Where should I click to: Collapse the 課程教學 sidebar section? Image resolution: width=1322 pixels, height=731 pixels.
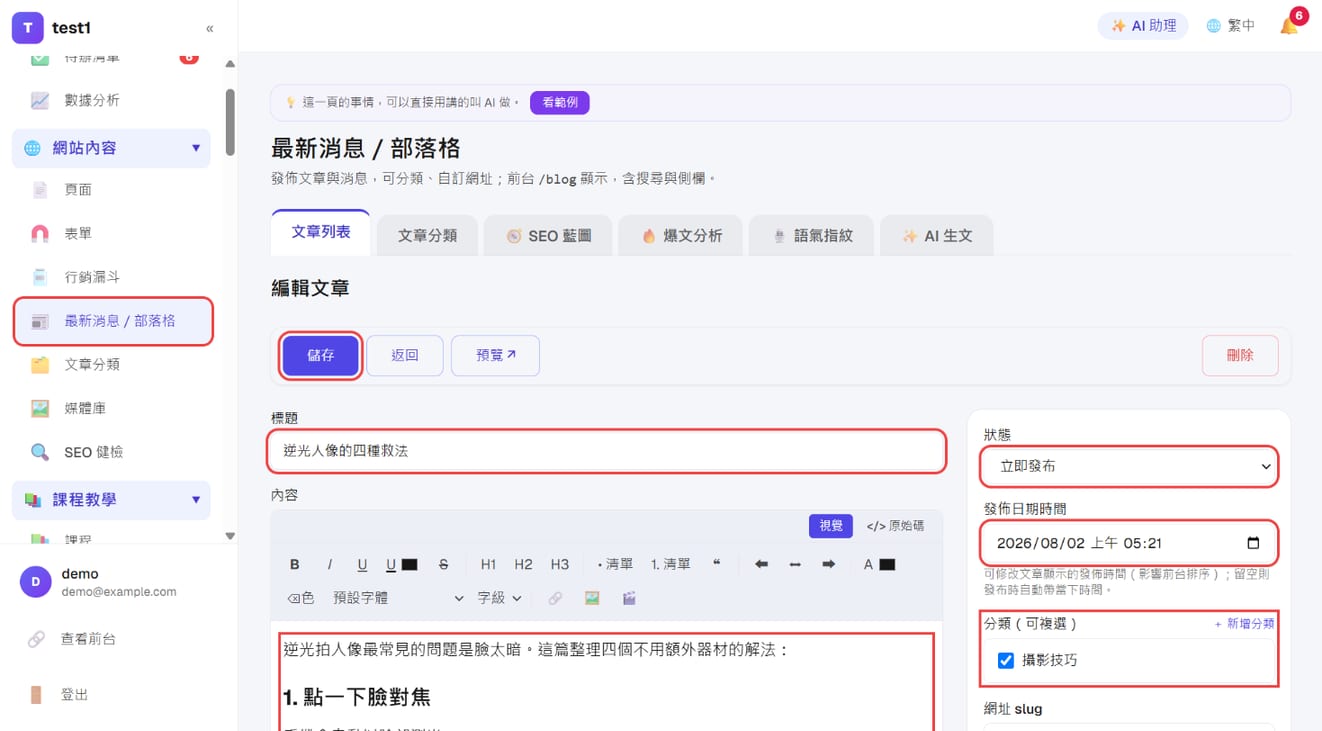click(111, 499)
